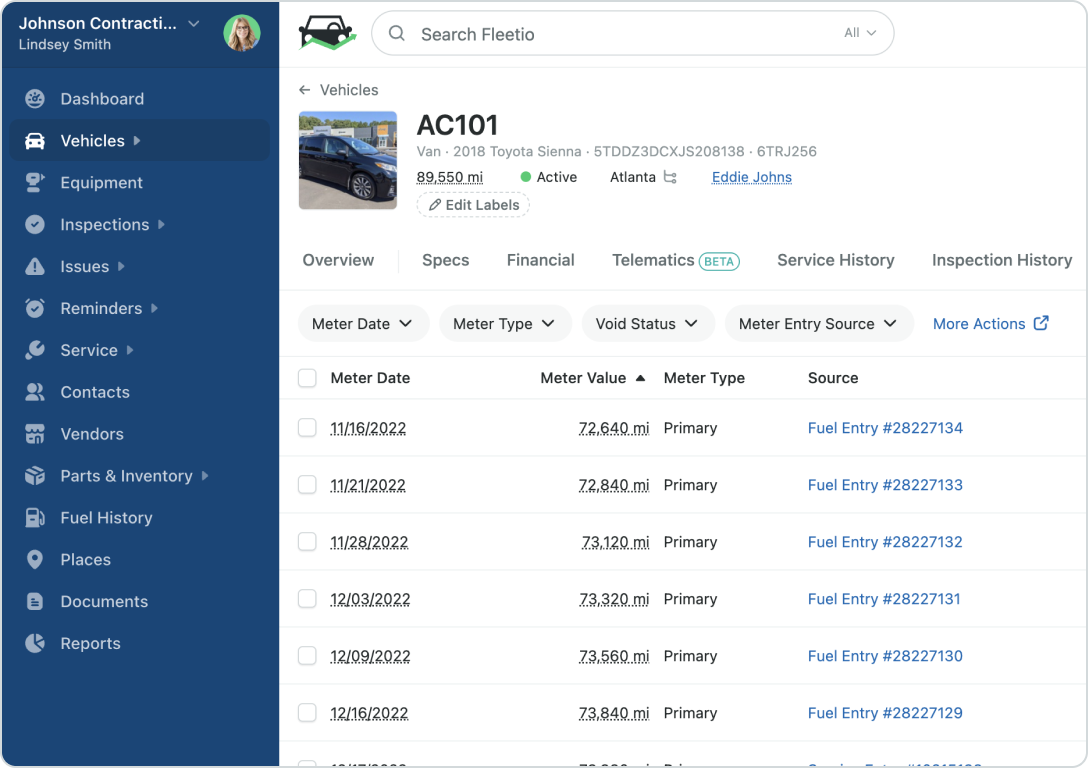The image size is (1088, 768).
Task: Click the green Active status dot
Action: [526, 177]
